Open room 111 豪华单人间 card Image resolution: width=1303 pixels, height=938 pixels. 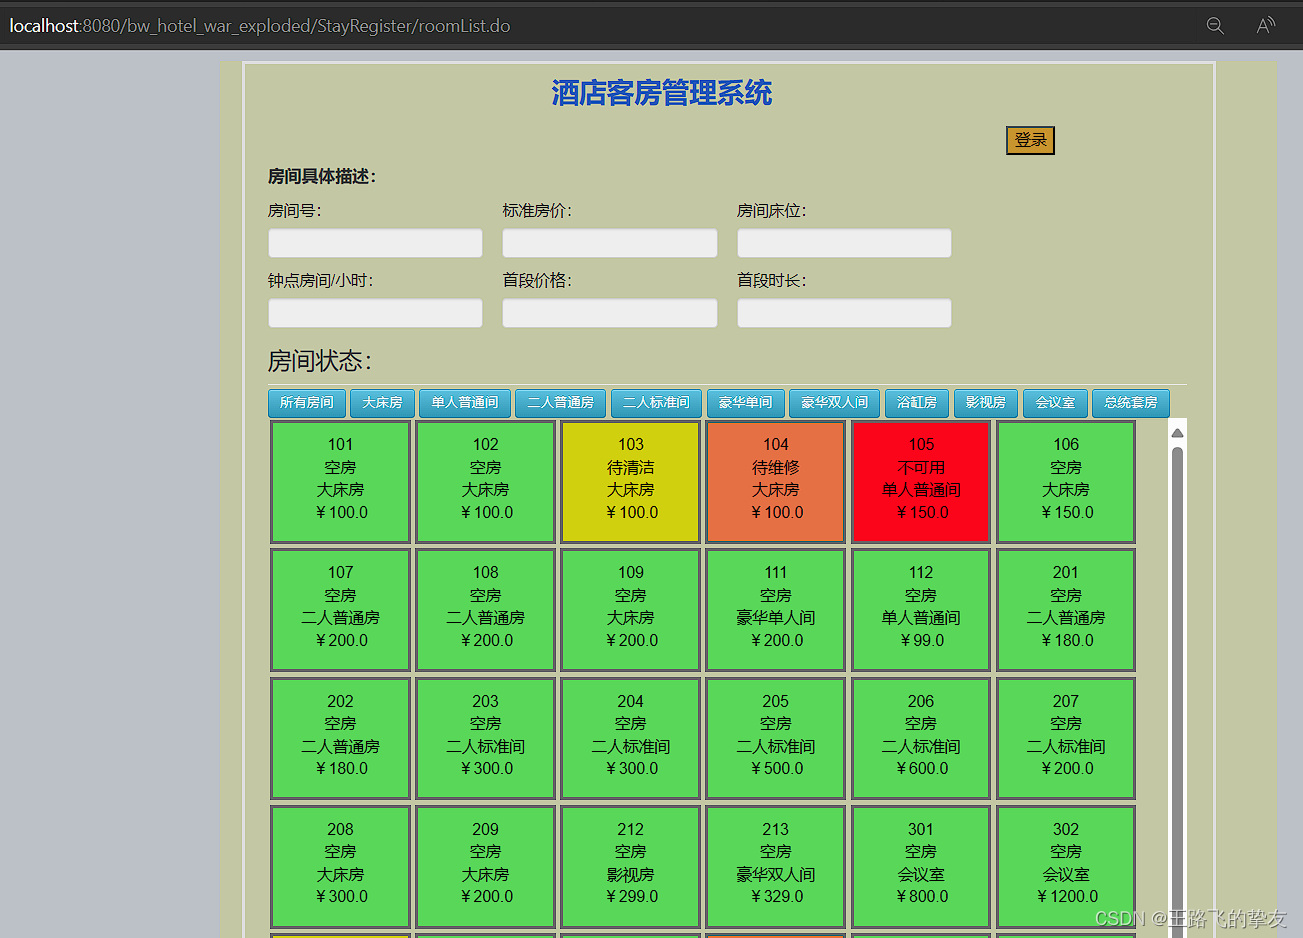775,610
